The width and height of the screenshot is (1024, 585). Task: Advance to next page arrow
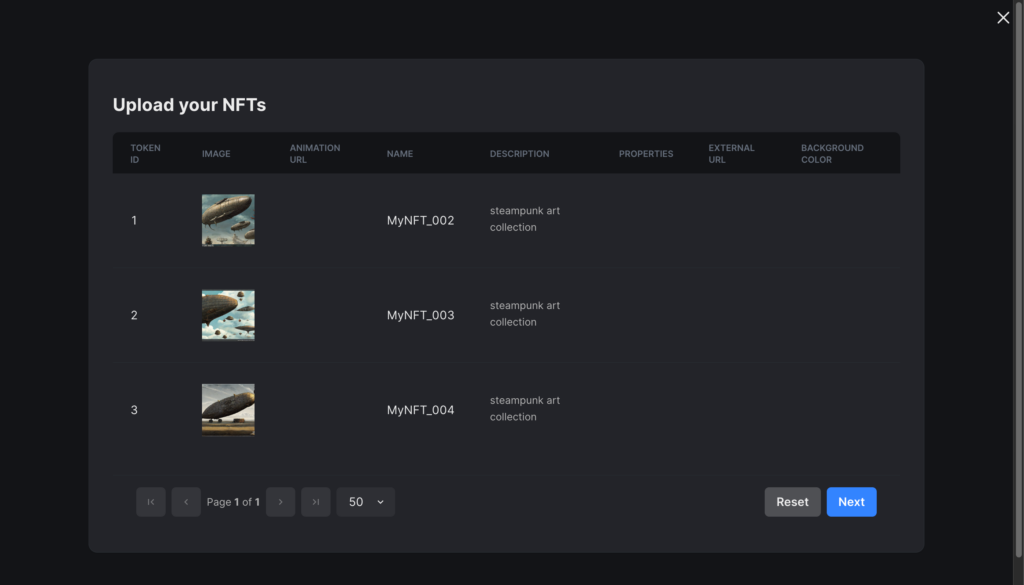pos(281,501)
